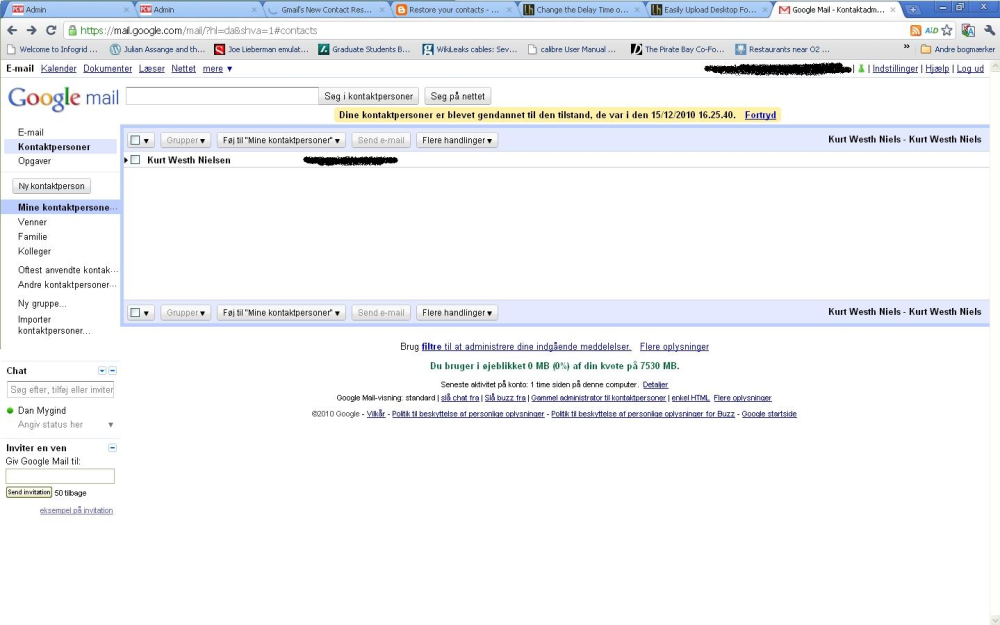This screenshot has height=625, width=1000.
Task: Expand the Føj til Mine kontaktpersoner dropdown
Action: point(281,140)
